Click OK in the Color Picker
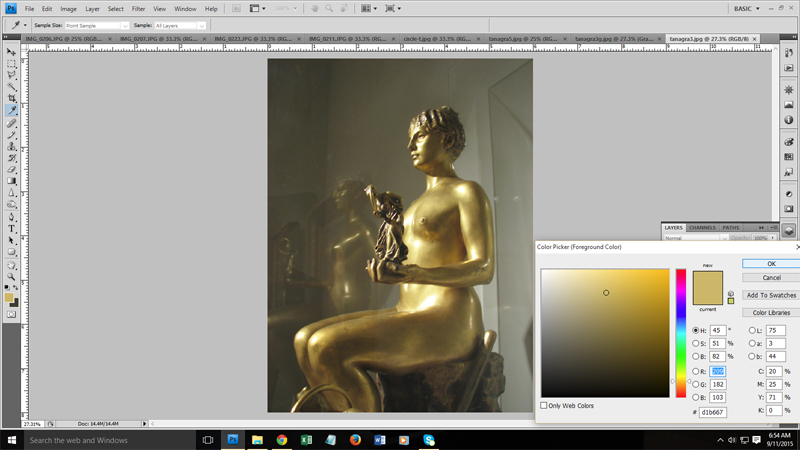800x450 pixels. point(771,264)
